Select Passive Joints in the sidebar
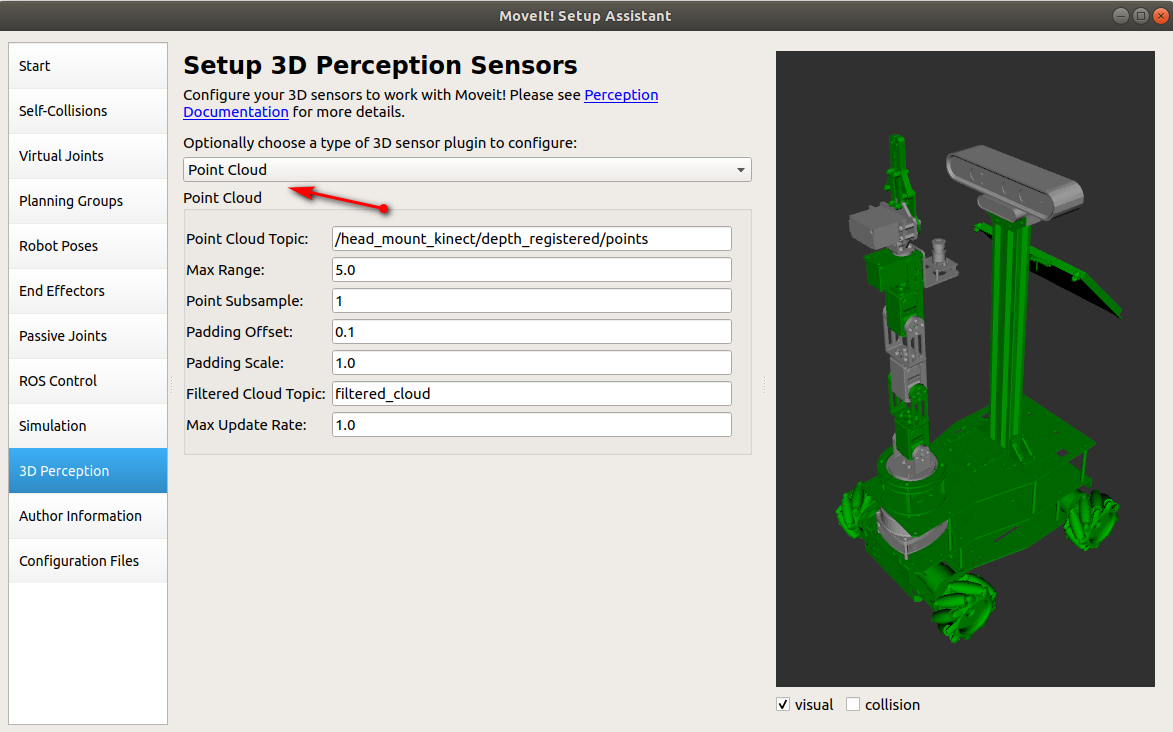Screen dimensions: 1173x732 pos(88,335)
